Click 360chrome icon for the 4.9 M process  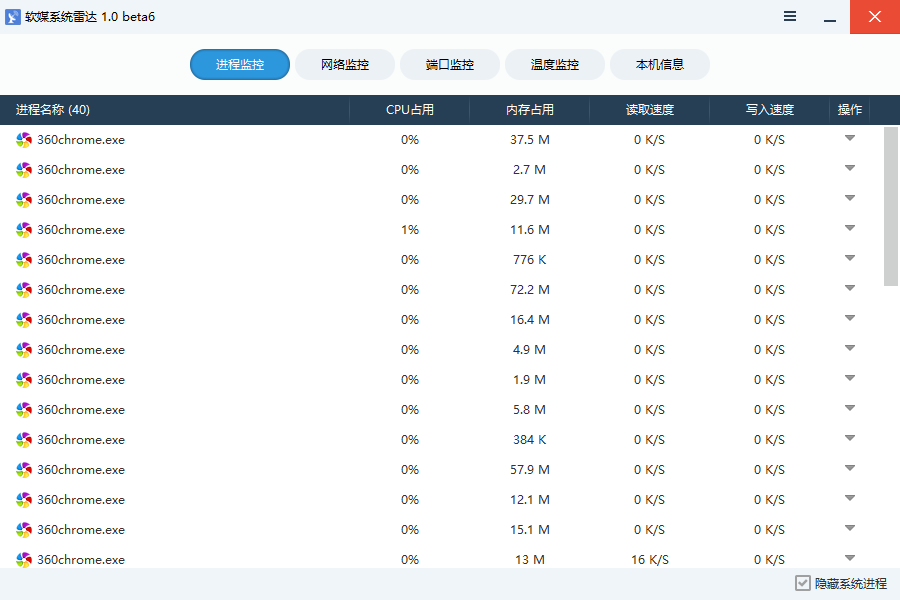[24, 350]
